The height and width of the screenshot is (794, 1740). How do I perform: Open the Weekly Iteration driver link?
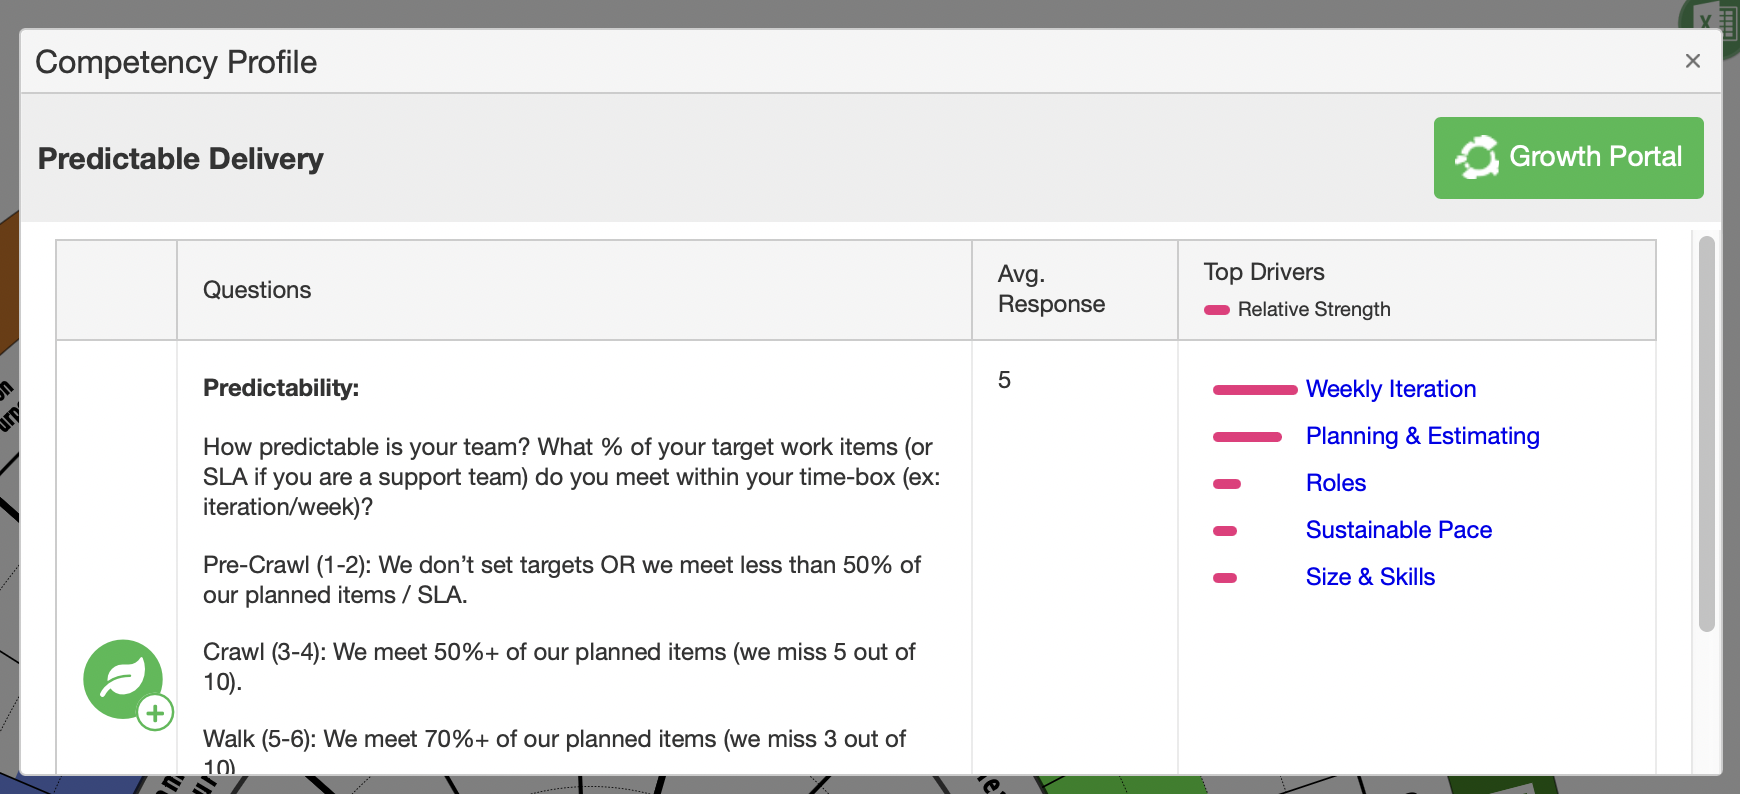1391,389
